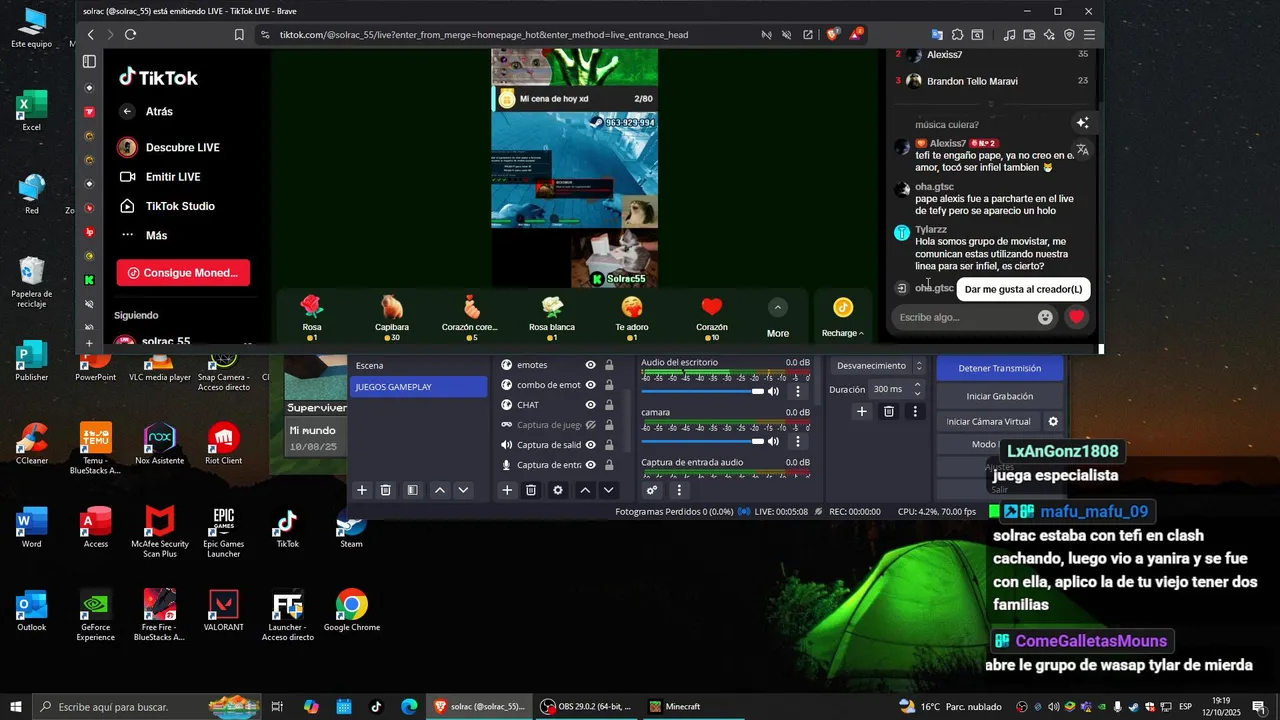
Task: Click Iniciar Grabación button
Action: (x=1000, y=396)
